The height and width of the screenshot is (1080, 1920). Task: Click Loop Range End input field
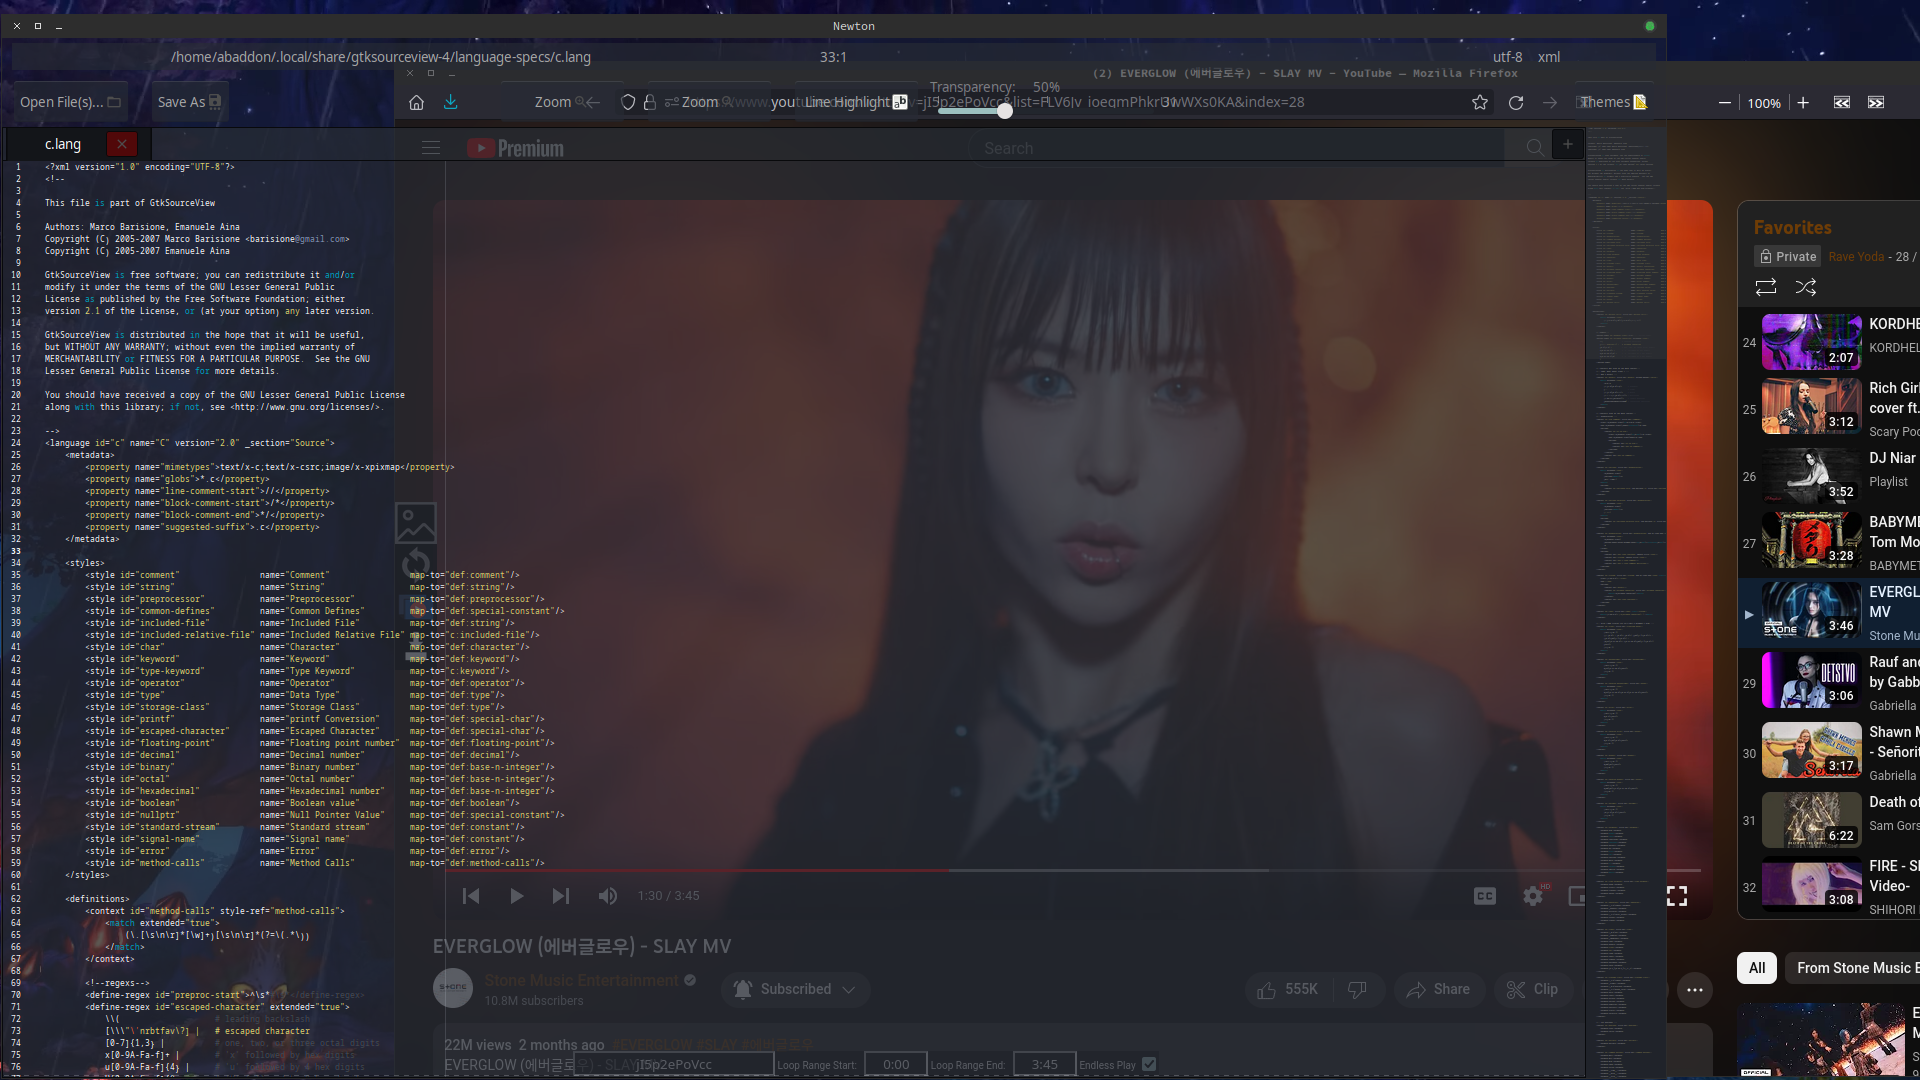pos(1044,1065)
